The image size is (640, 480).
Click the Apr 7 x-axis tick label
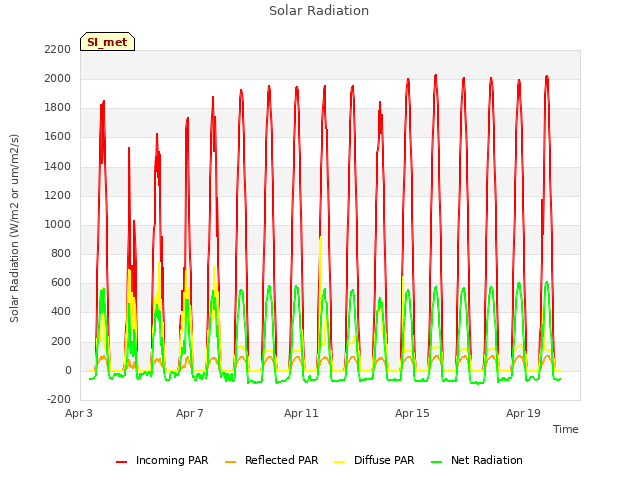tap(190, 413)
